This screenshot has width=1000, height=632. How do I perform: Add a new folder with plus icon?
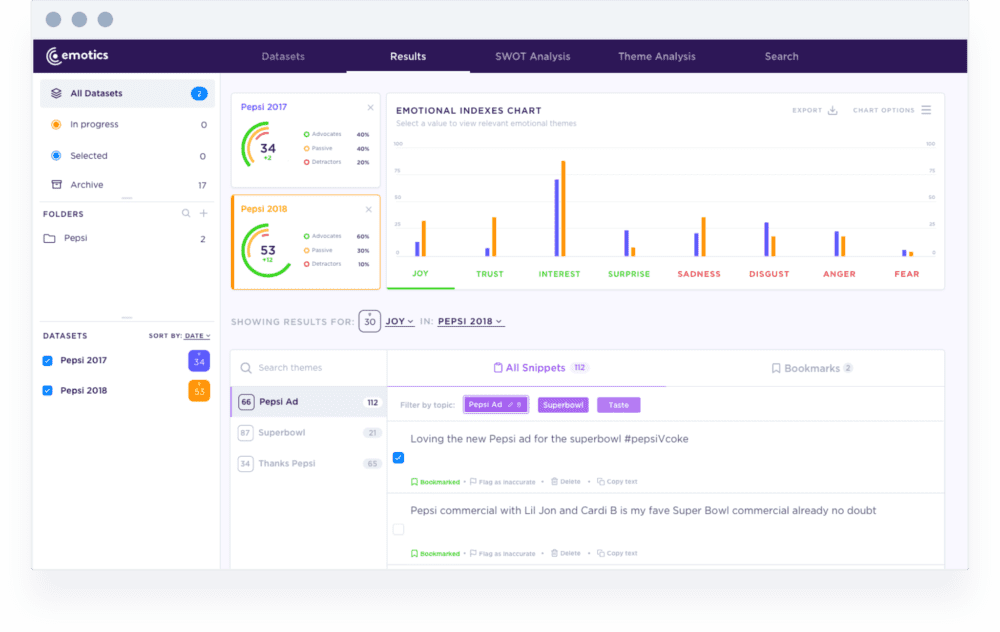click(203, 214)
